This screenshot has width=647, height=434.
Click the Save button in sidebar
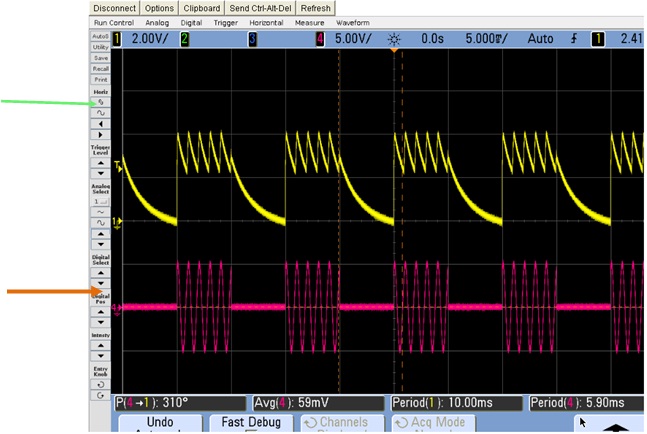tap(100, 58)
